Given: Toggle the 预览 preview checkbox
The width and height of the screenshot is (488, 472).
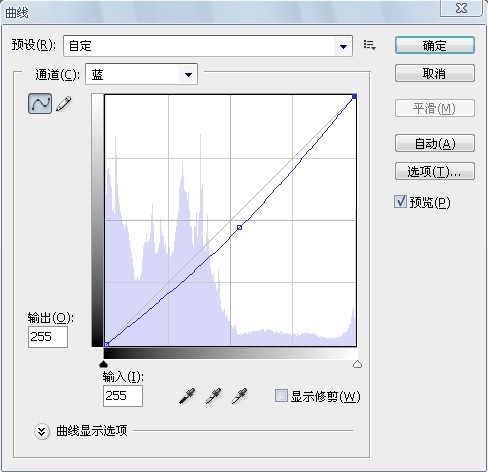Looking at the screenshot, I should pyautogui.click(x=400, y=202).
